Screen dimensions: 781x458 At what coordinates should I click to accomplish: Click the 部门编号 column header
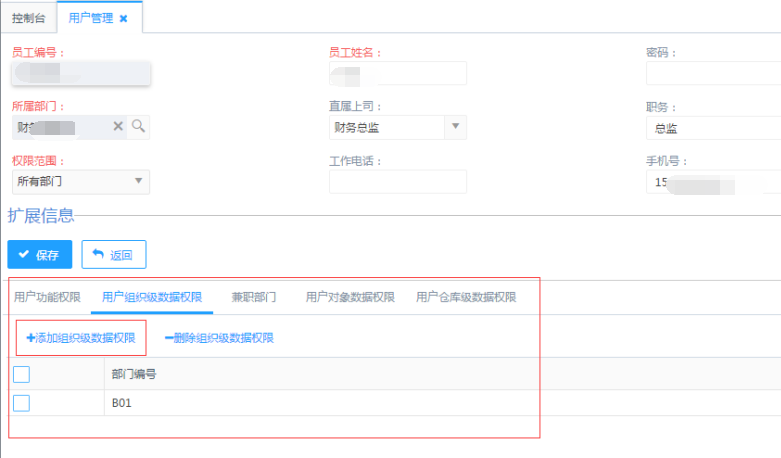pos(134,375)
